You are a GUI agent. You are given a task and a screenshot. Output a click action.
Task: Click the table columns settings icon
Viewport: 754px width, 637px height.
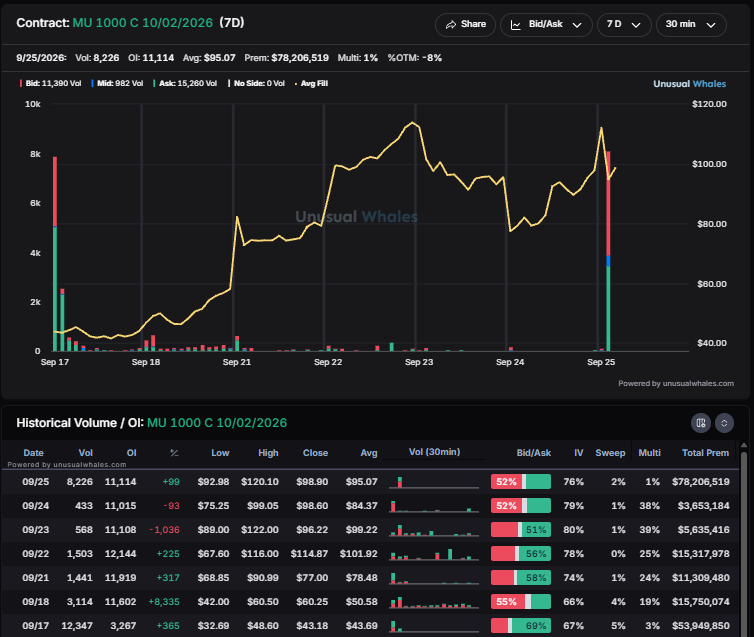(701, 423)
